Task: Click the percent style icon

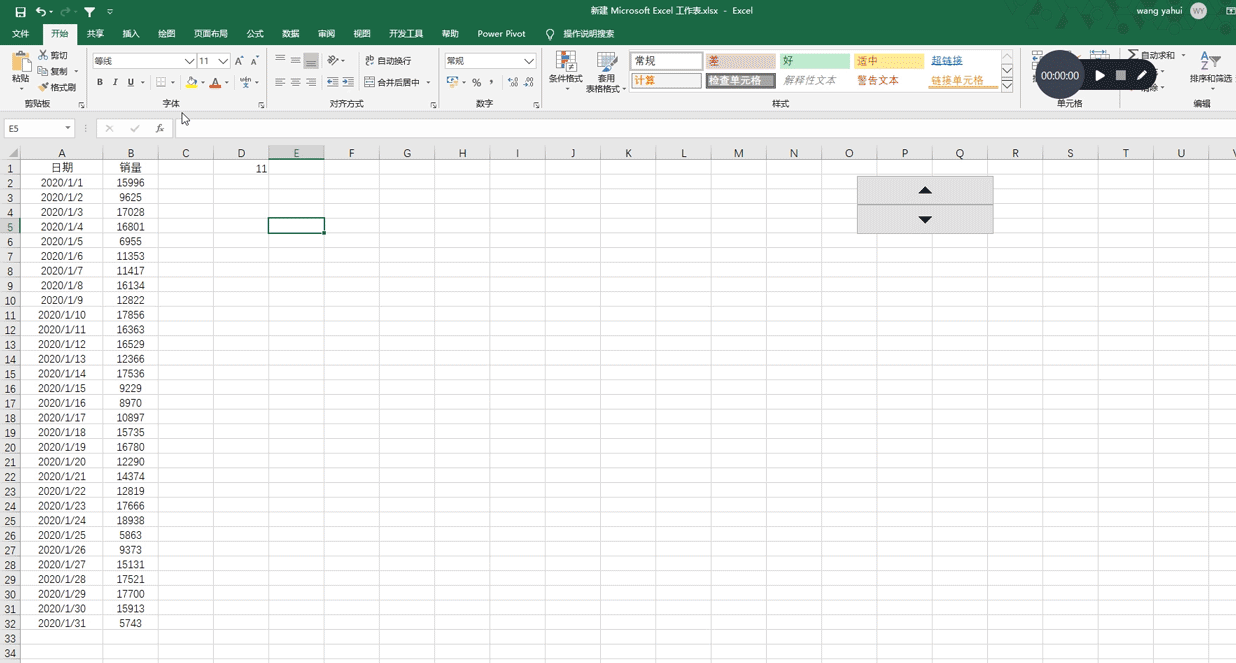Action: coord(477,82)
